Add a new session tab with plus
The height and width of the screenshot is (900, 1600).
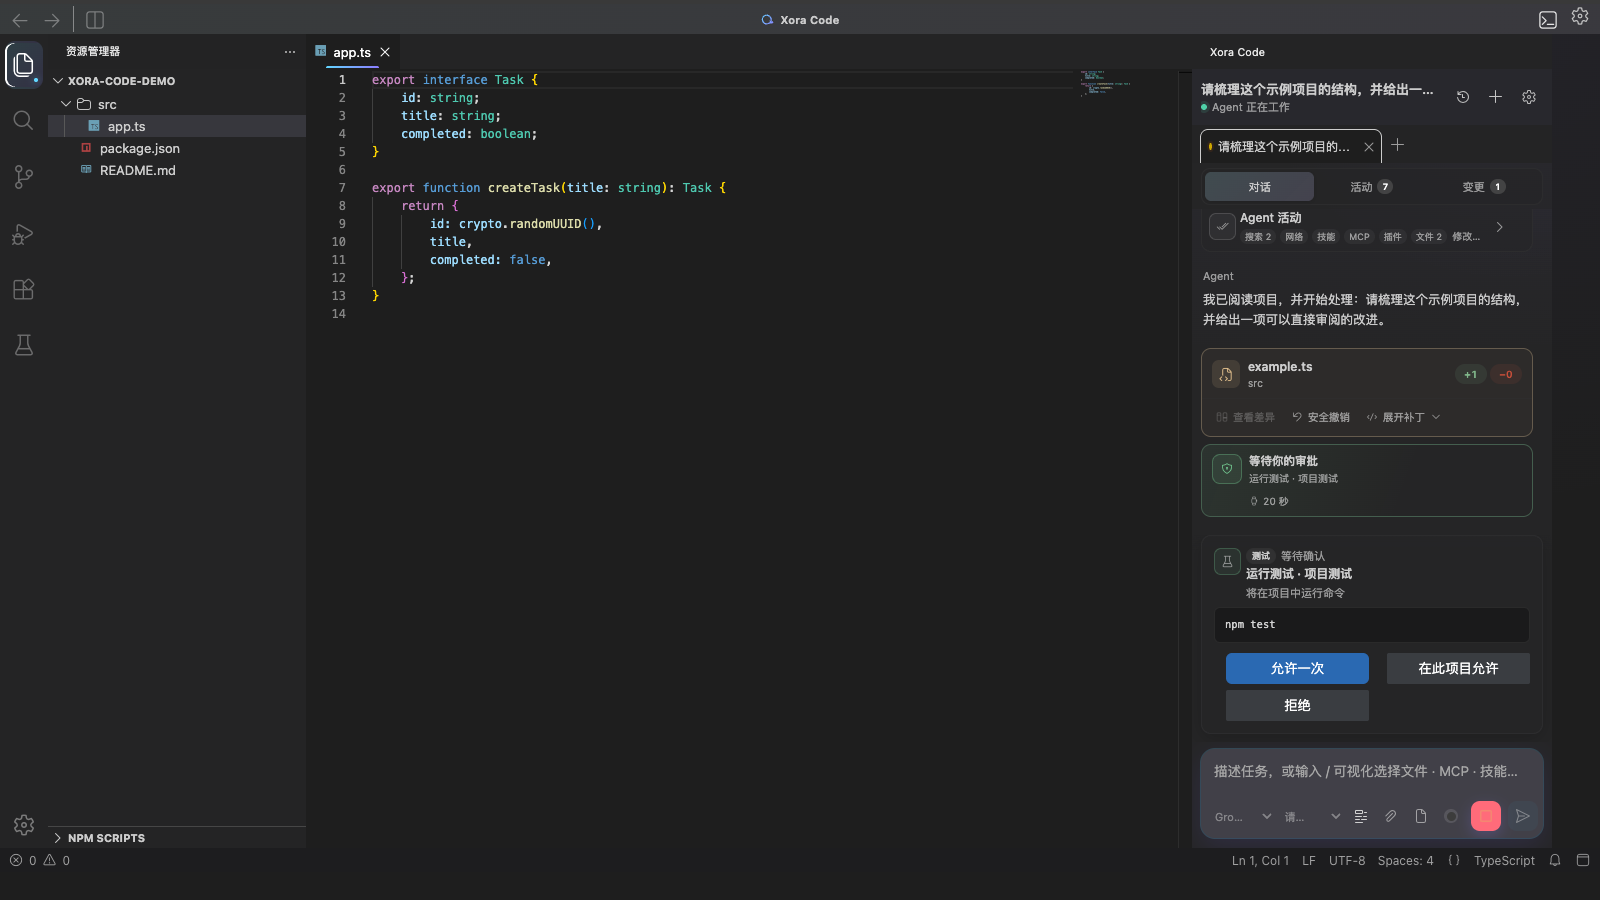(x=1398, y=145)
